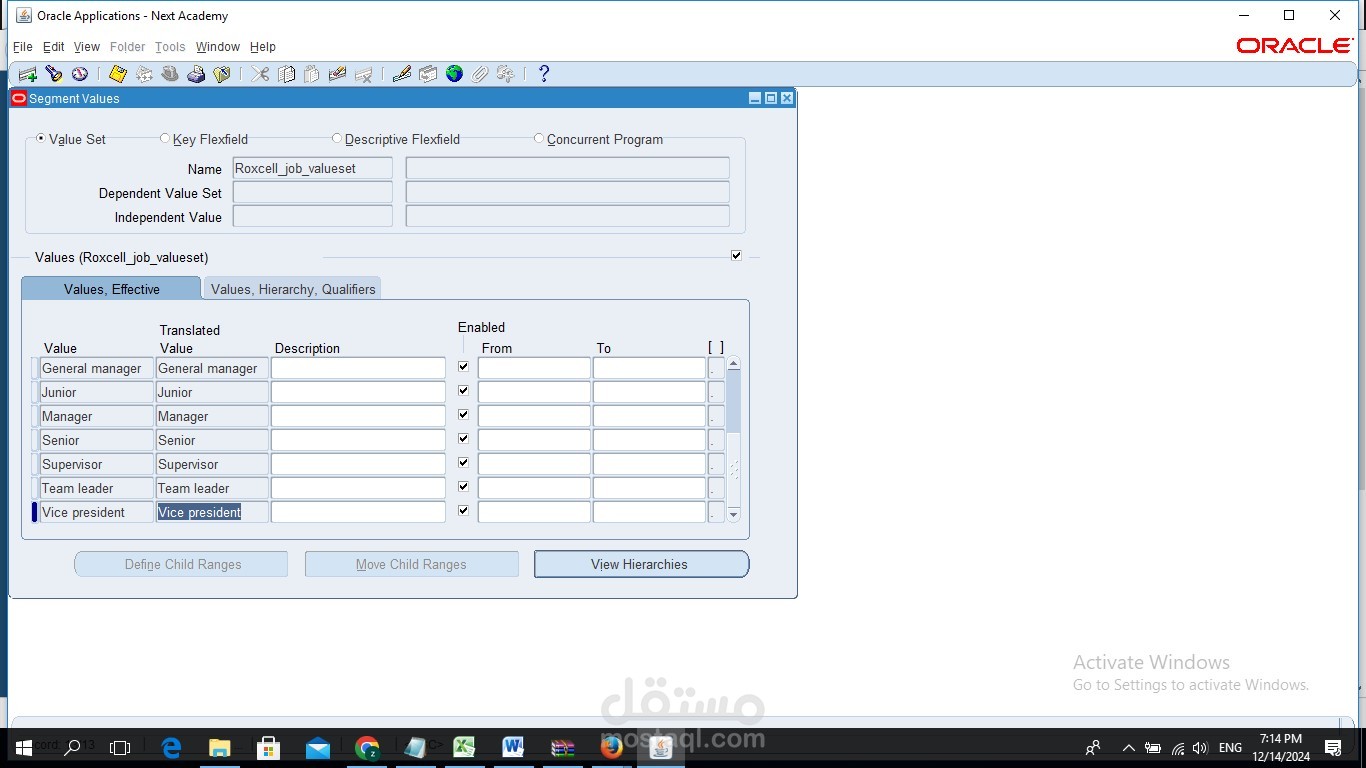Click the Copy toolbar icon
Viewport: 1366px width, 768px height.
pos(286,74)
